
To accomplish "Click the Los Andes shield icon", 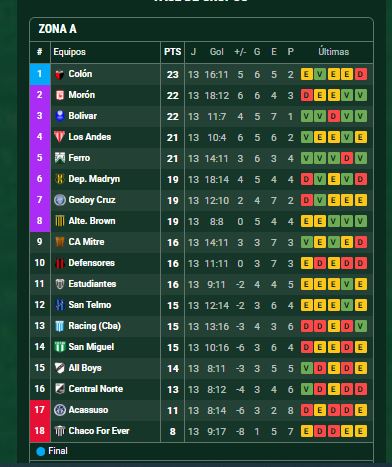I will (x=60, y=137).
